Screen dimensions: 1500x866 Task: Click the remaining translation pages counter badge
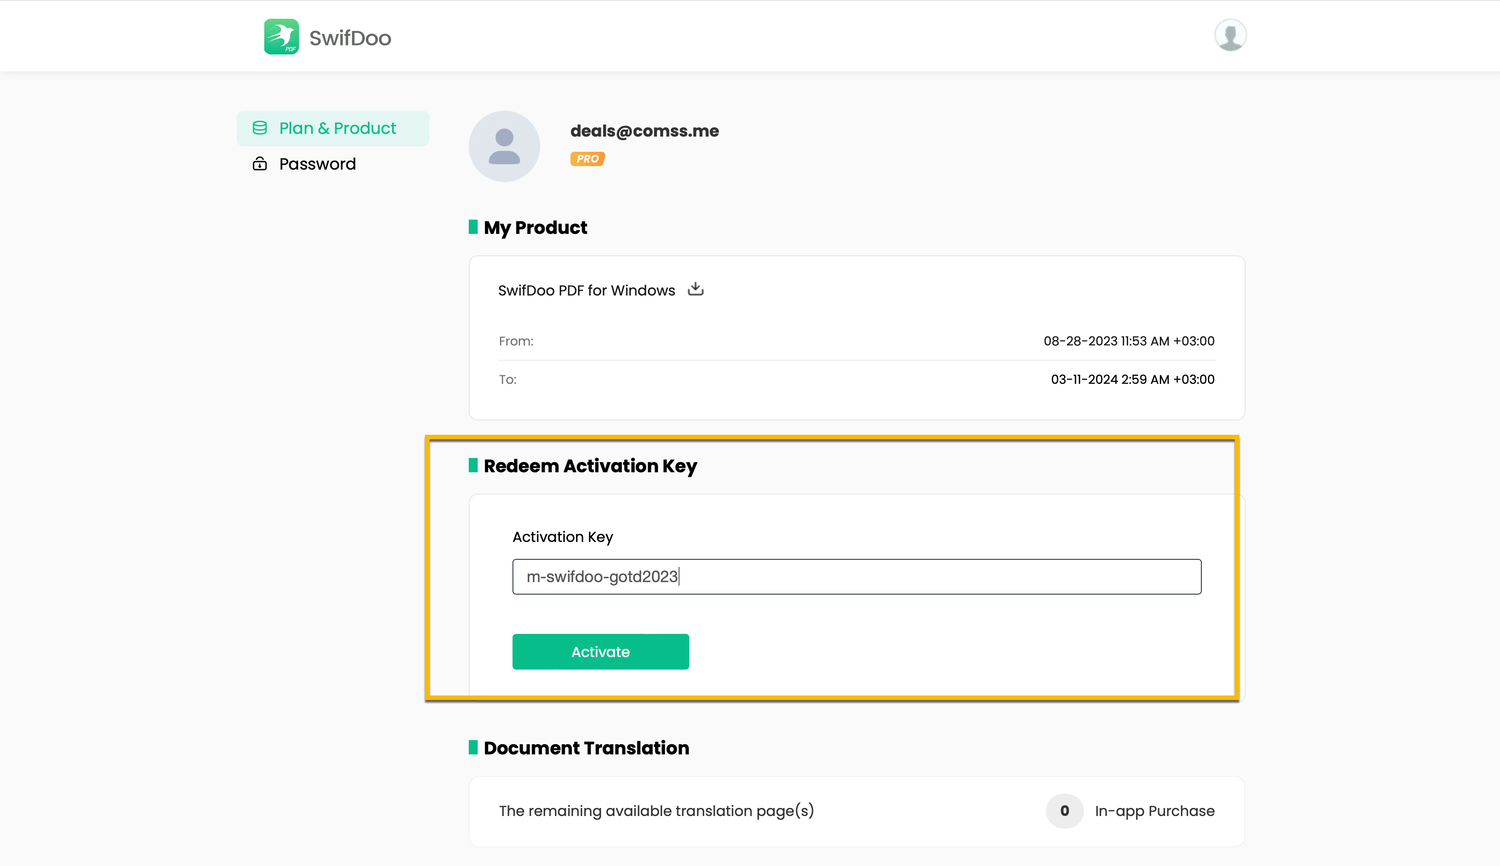coord(1064,811)
